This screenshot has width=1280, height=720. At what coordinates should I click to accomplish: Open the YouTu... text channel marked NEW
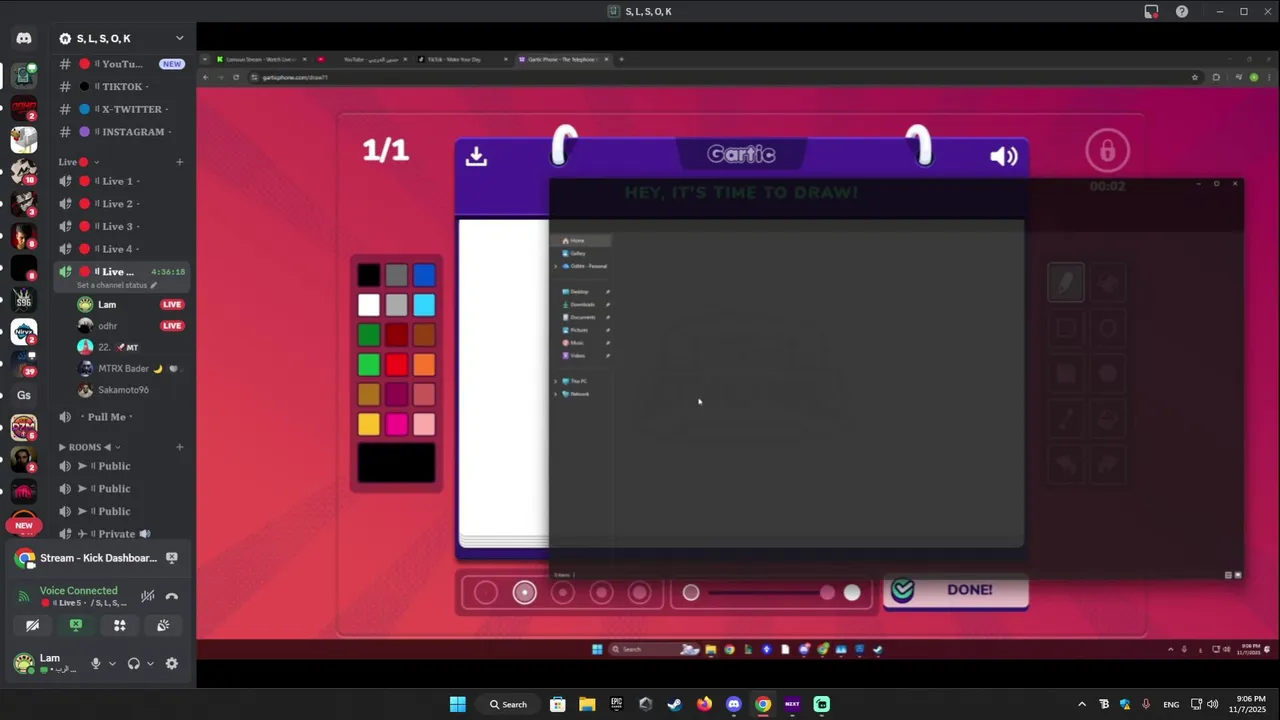pos(123,64)
